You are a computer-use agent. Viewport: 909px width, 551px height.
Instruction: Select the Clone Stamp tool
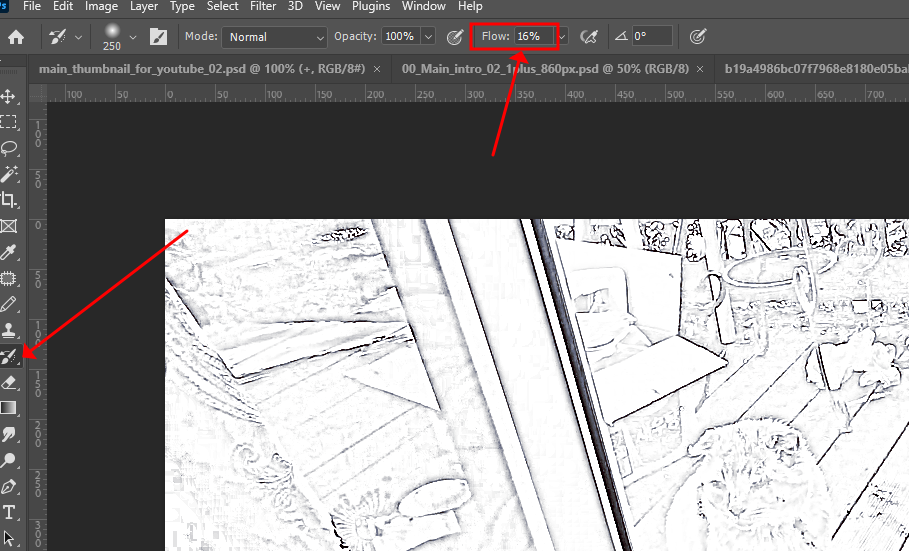8,331
